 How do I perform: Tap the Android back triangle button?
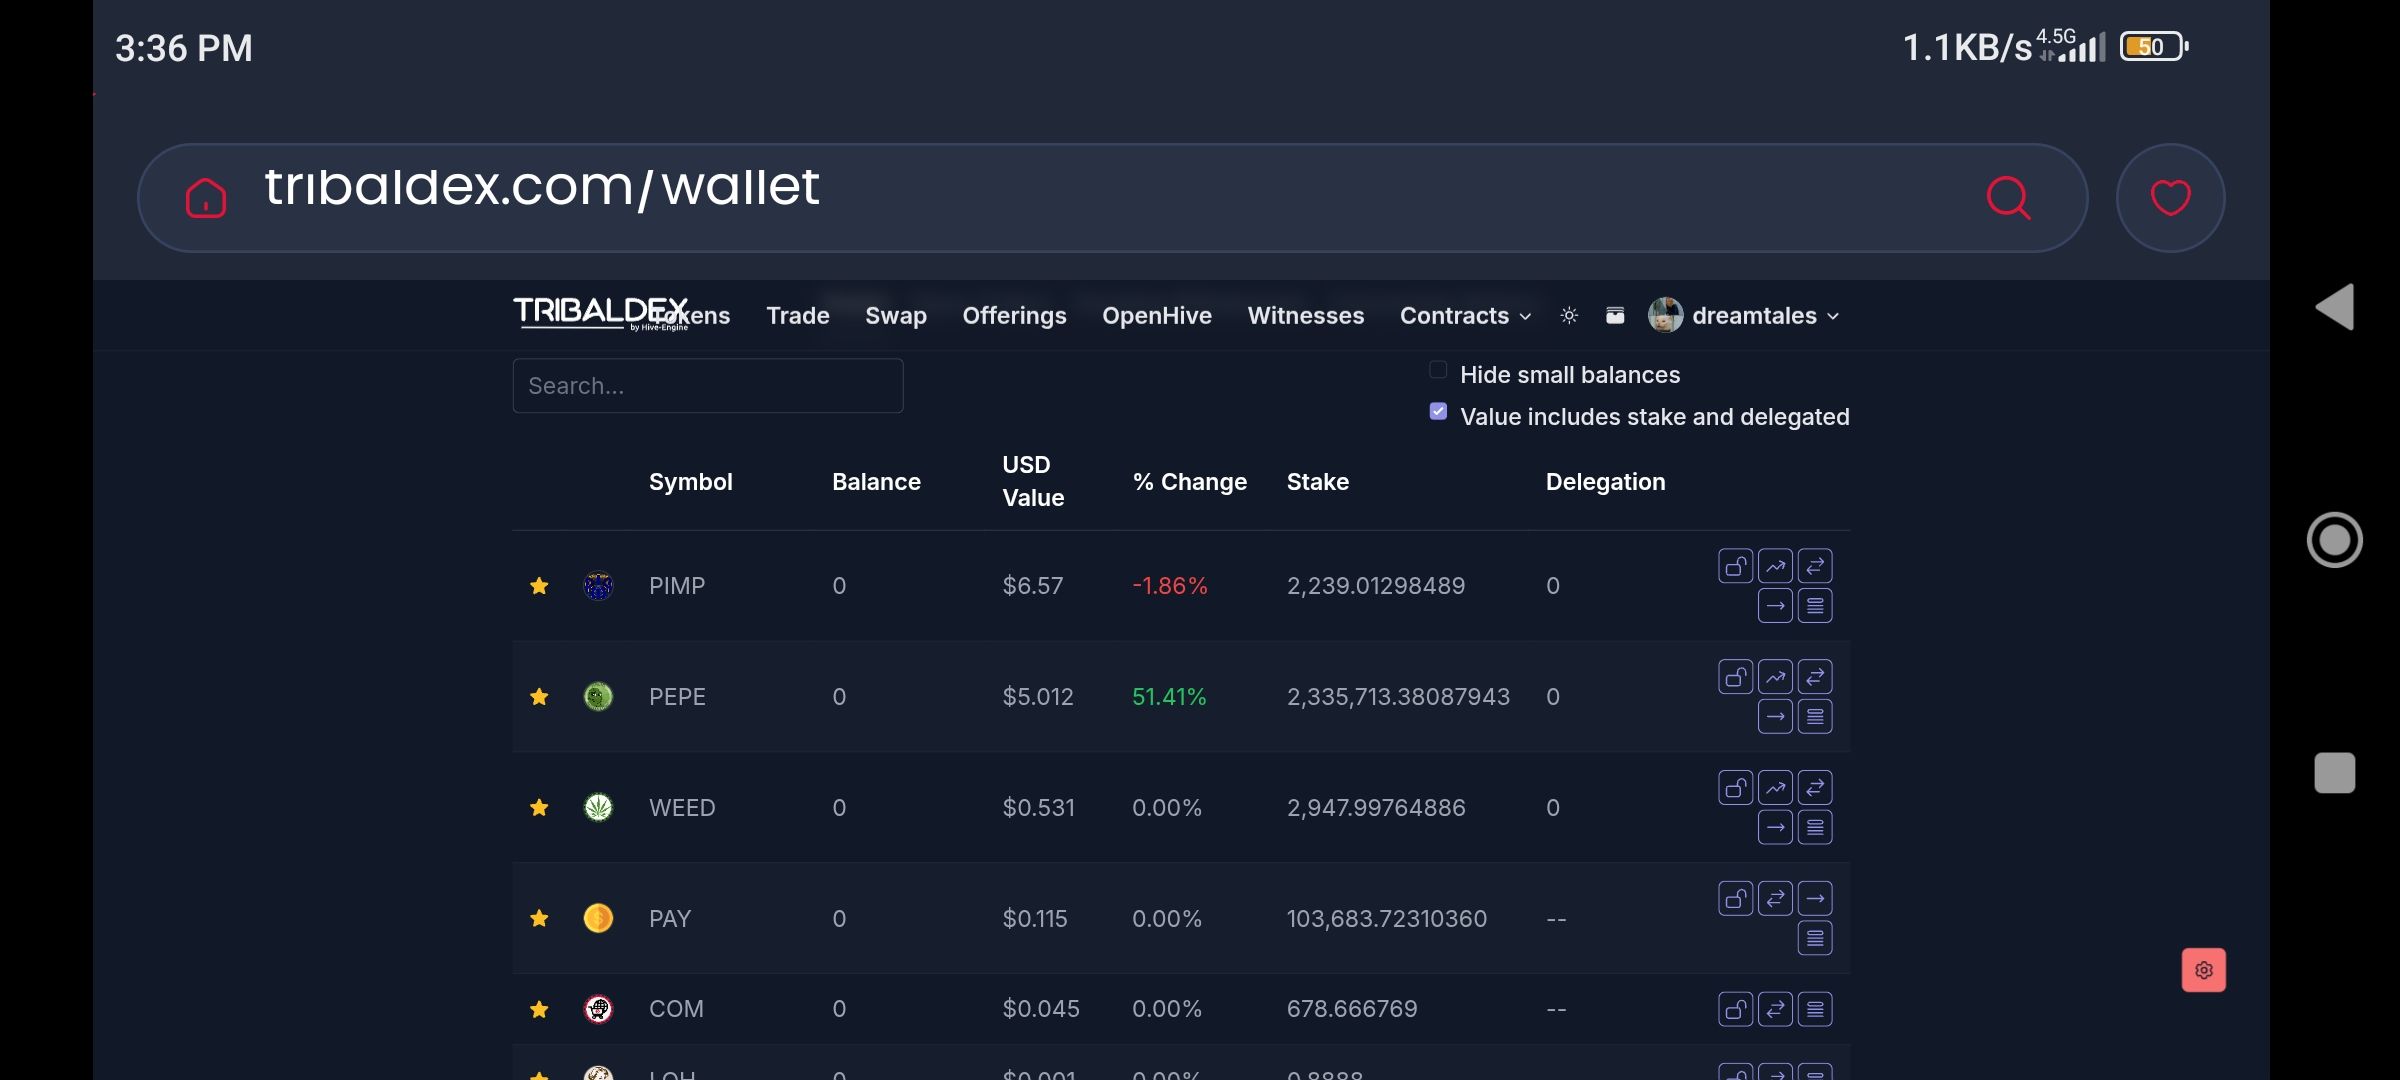pyautogui.click(x=2335, y=307)
